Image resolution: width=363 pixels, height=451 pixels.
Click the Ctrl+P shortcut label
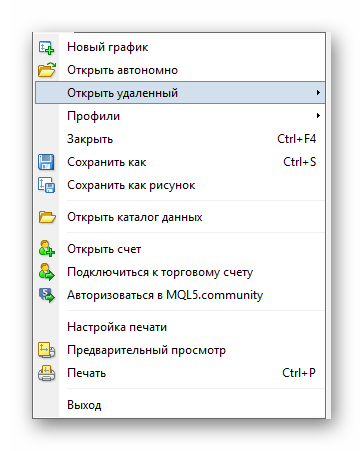(x=299, y=373)
